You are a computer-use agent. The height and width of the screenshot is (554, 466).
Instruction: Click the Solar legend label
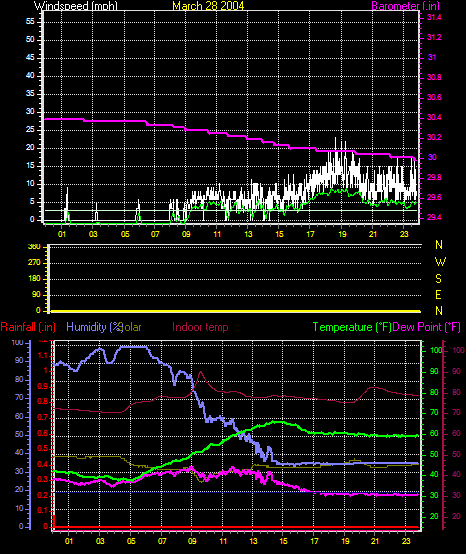click(131, 327)
